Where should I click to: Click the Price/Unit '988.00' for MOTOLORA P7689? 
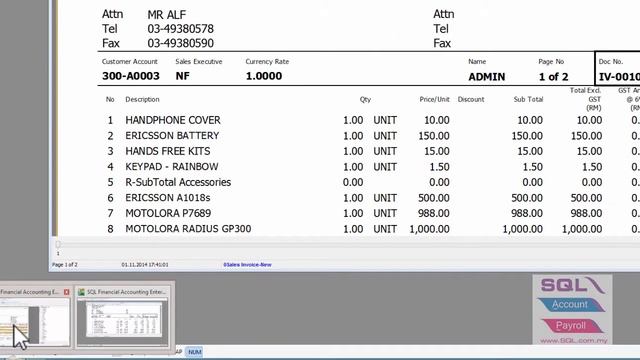click(434, 213)
